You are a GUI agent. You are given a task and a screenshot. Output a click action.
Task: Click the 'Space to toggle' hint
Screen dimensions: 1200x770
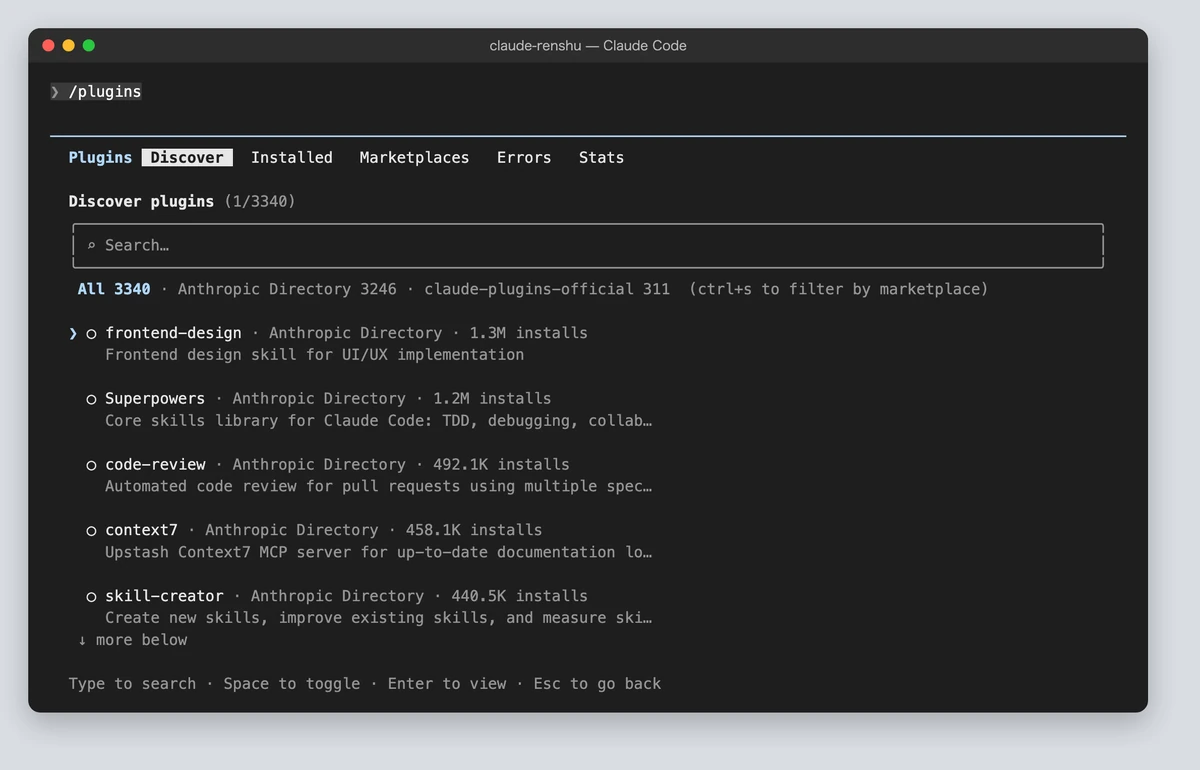(x=292, y=684)
